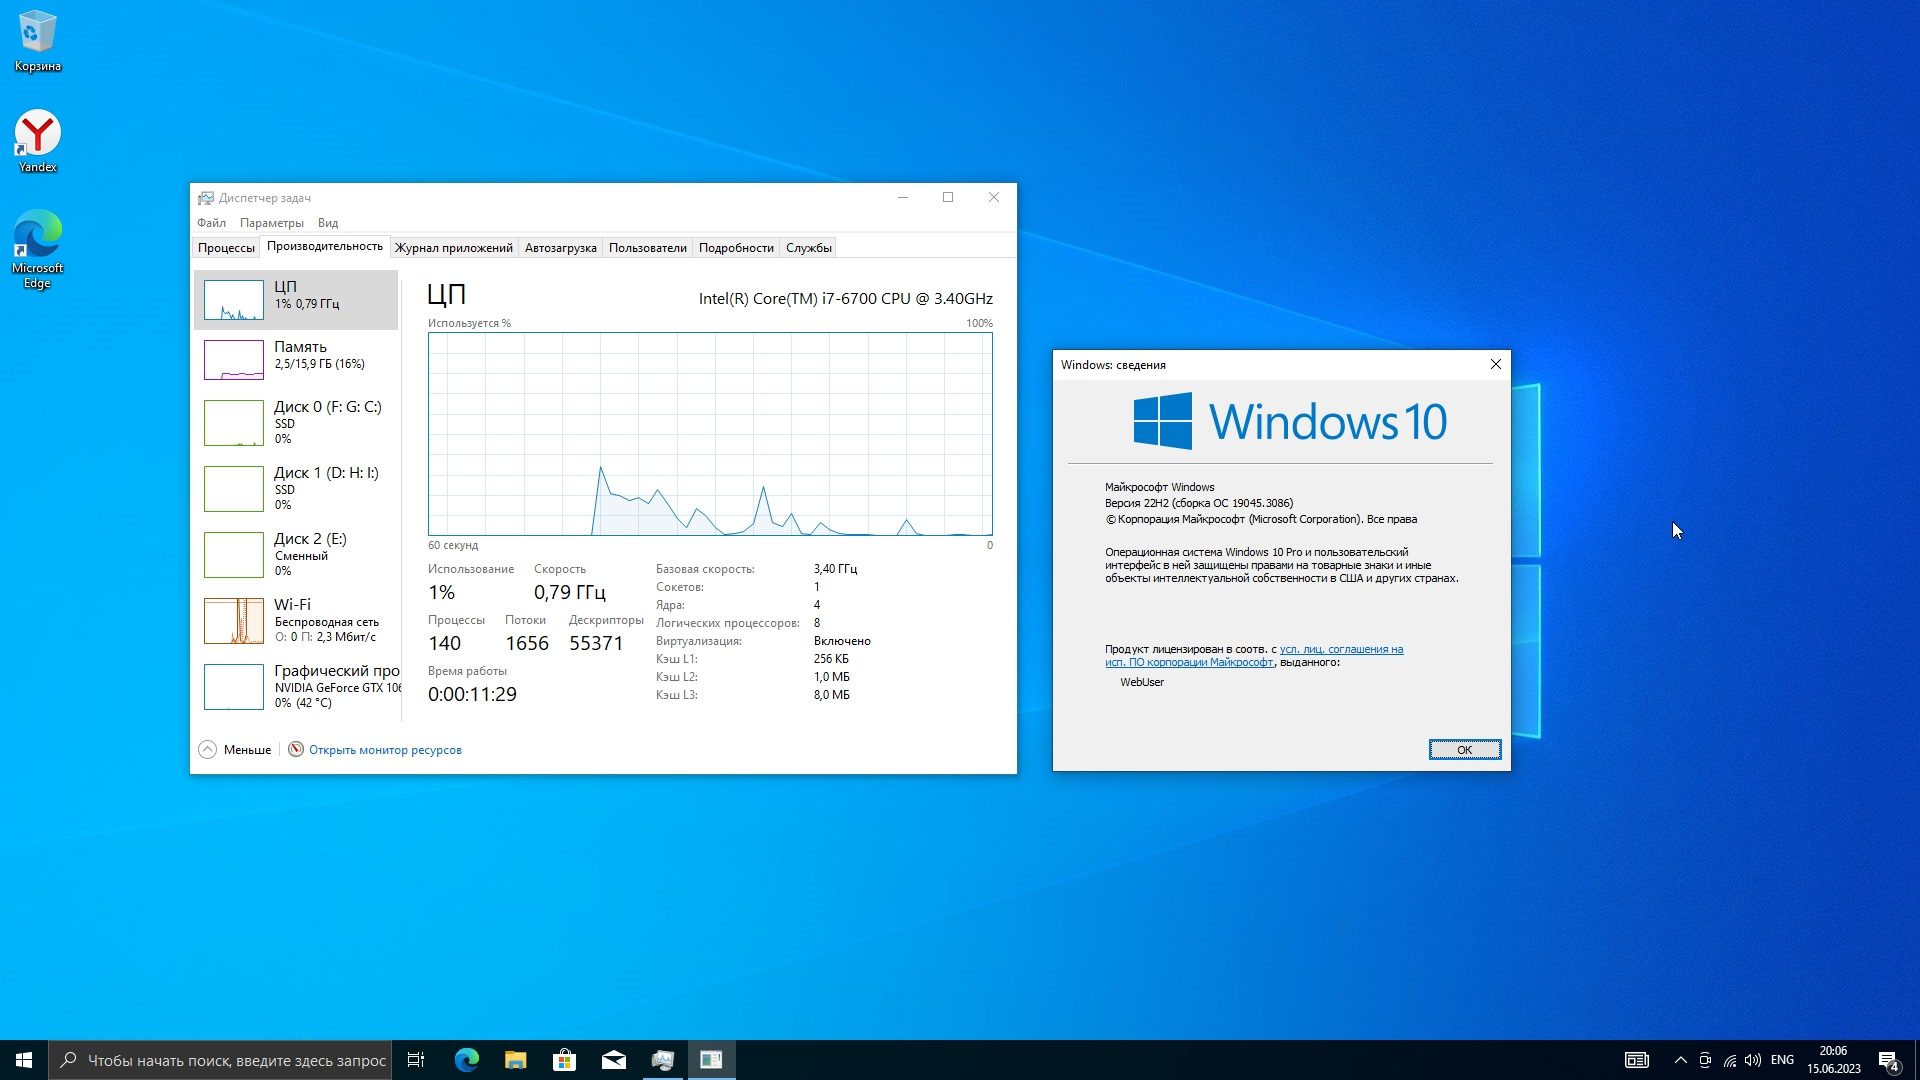Open the Mail app taskbar icon
Screen dimensions: 1920x1080
pos(613,1060)
